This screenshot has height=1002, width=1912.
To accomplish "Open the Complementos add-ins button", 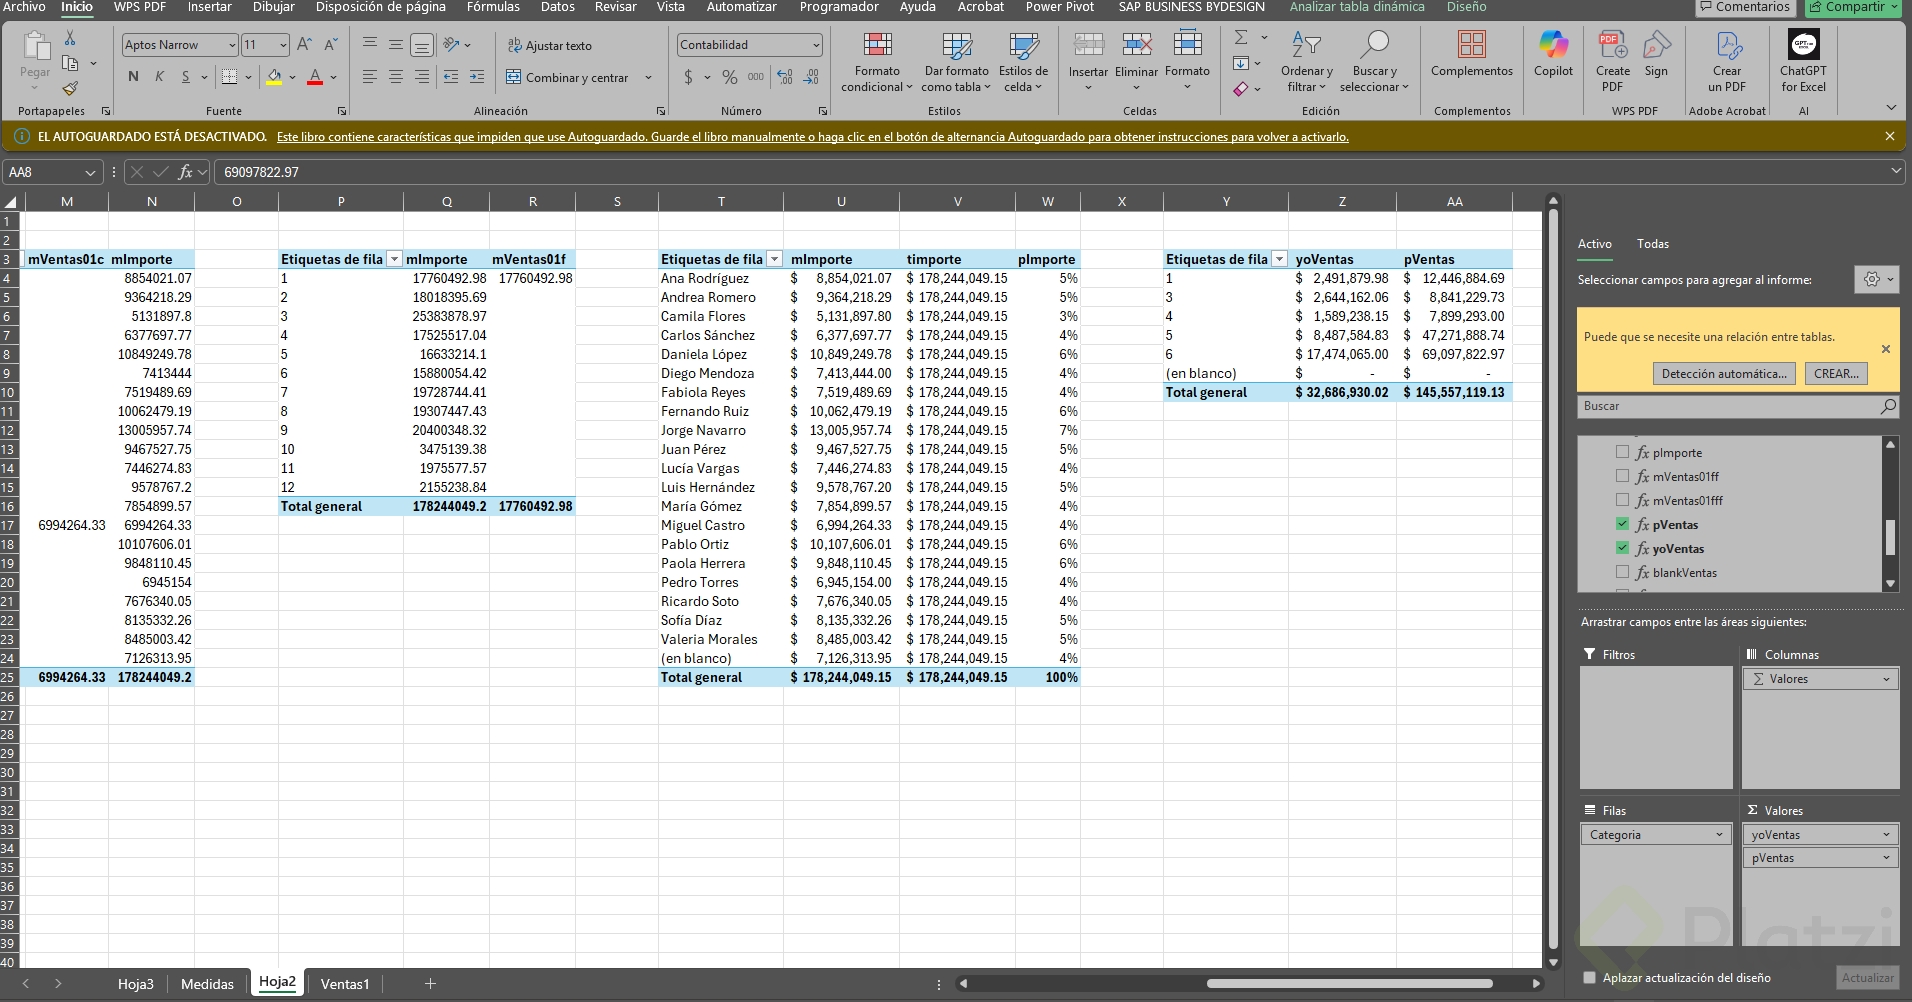I will 1472,55.
